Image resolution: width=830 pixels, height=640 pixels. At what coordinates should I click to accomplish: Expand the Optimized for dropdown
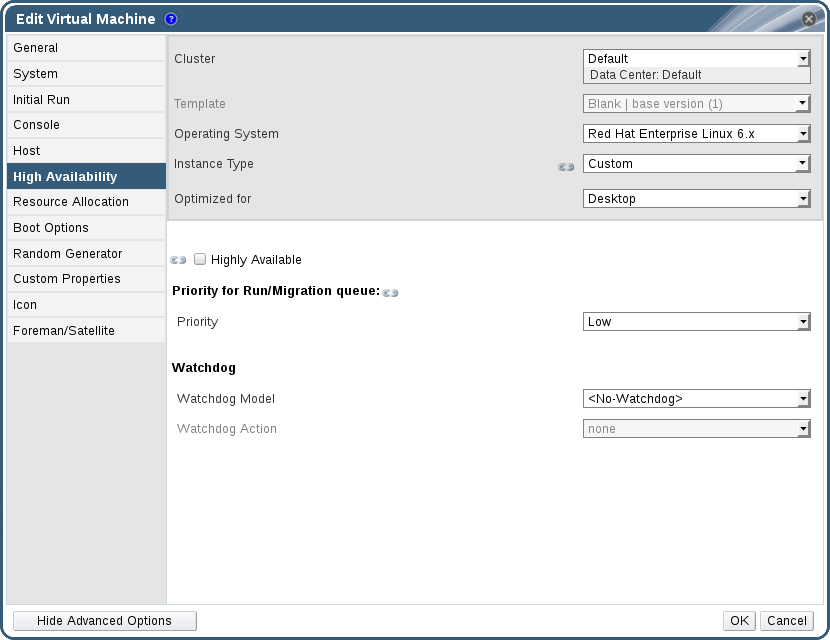pyautogui.click(x=696, y=199)
